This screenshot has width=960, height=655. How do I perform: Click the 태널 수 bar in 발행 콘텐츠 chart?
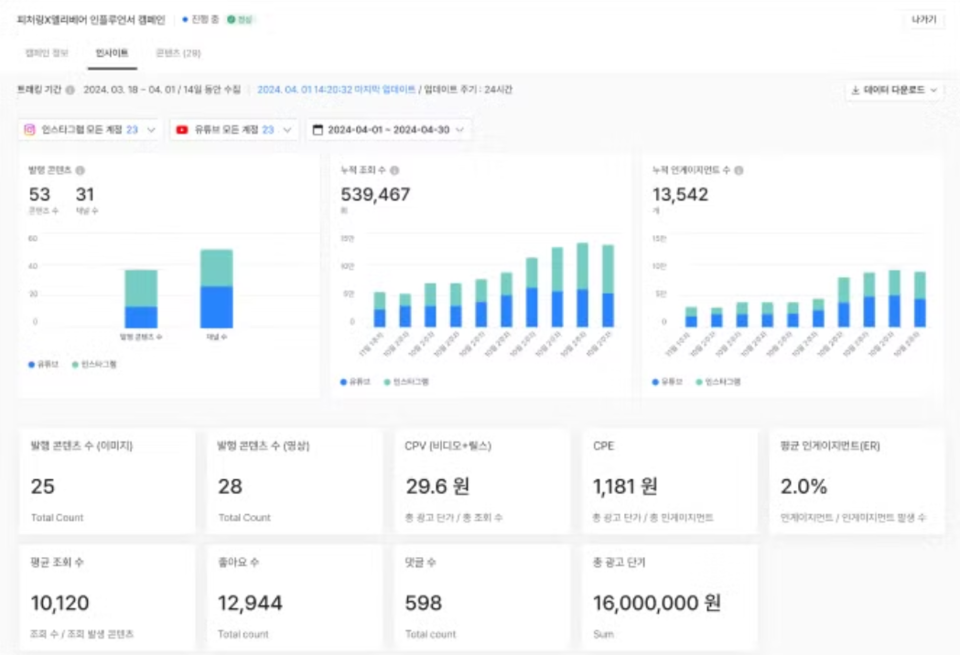point(216,289)
